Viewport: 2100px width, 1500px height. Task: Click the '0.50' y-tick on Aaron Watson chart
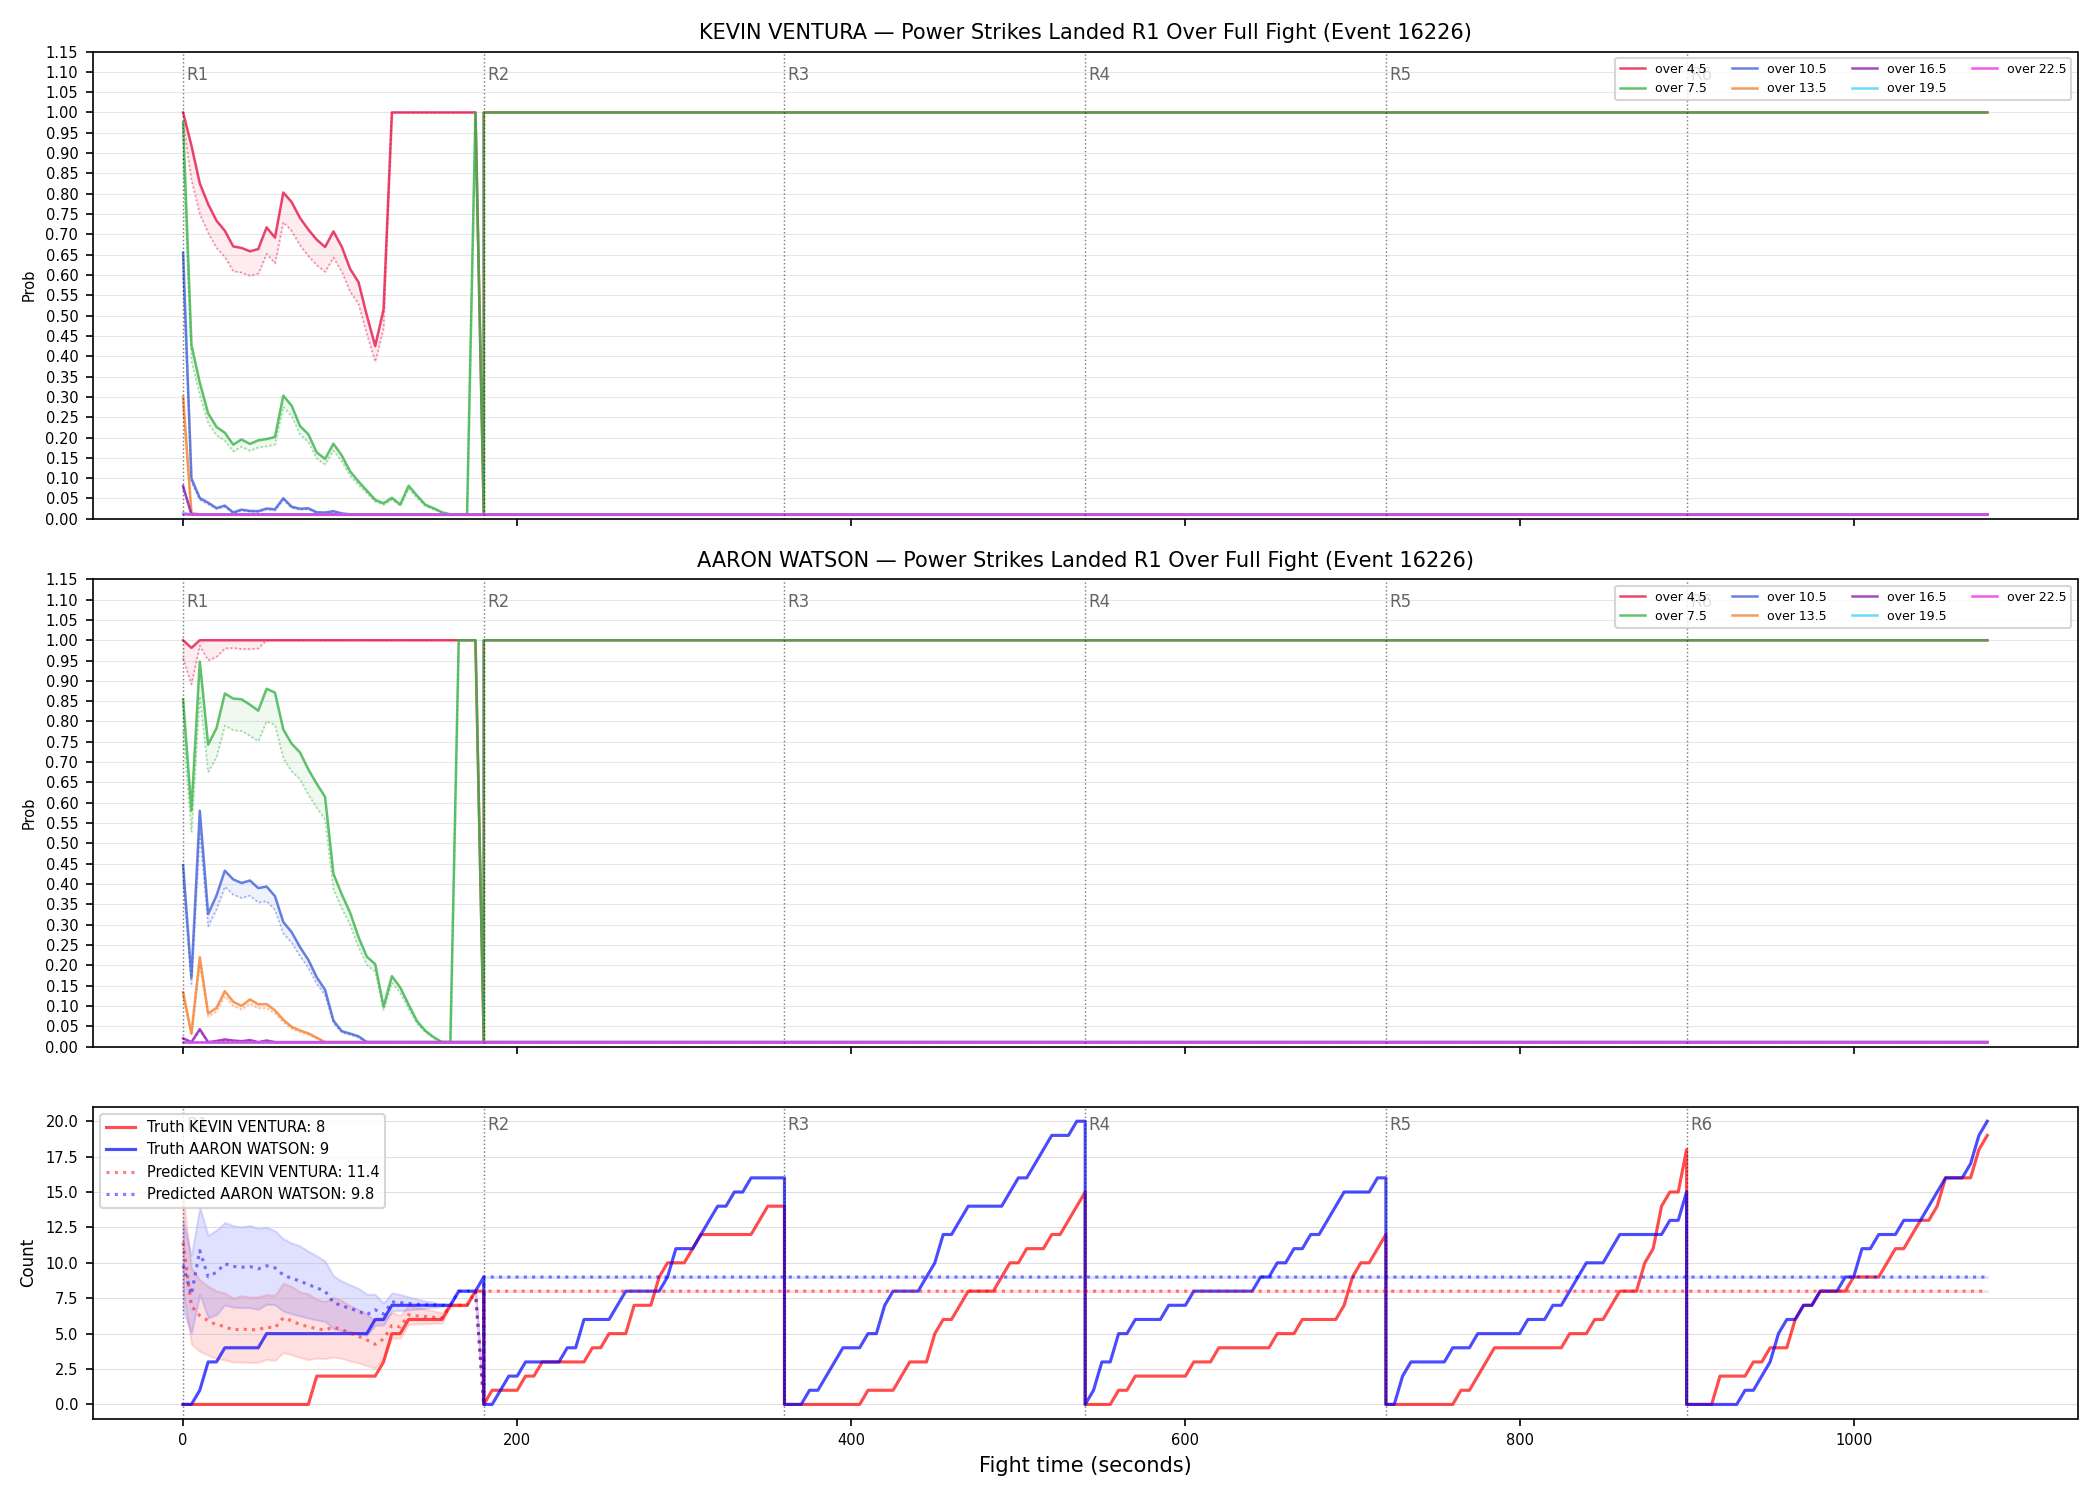62,843
